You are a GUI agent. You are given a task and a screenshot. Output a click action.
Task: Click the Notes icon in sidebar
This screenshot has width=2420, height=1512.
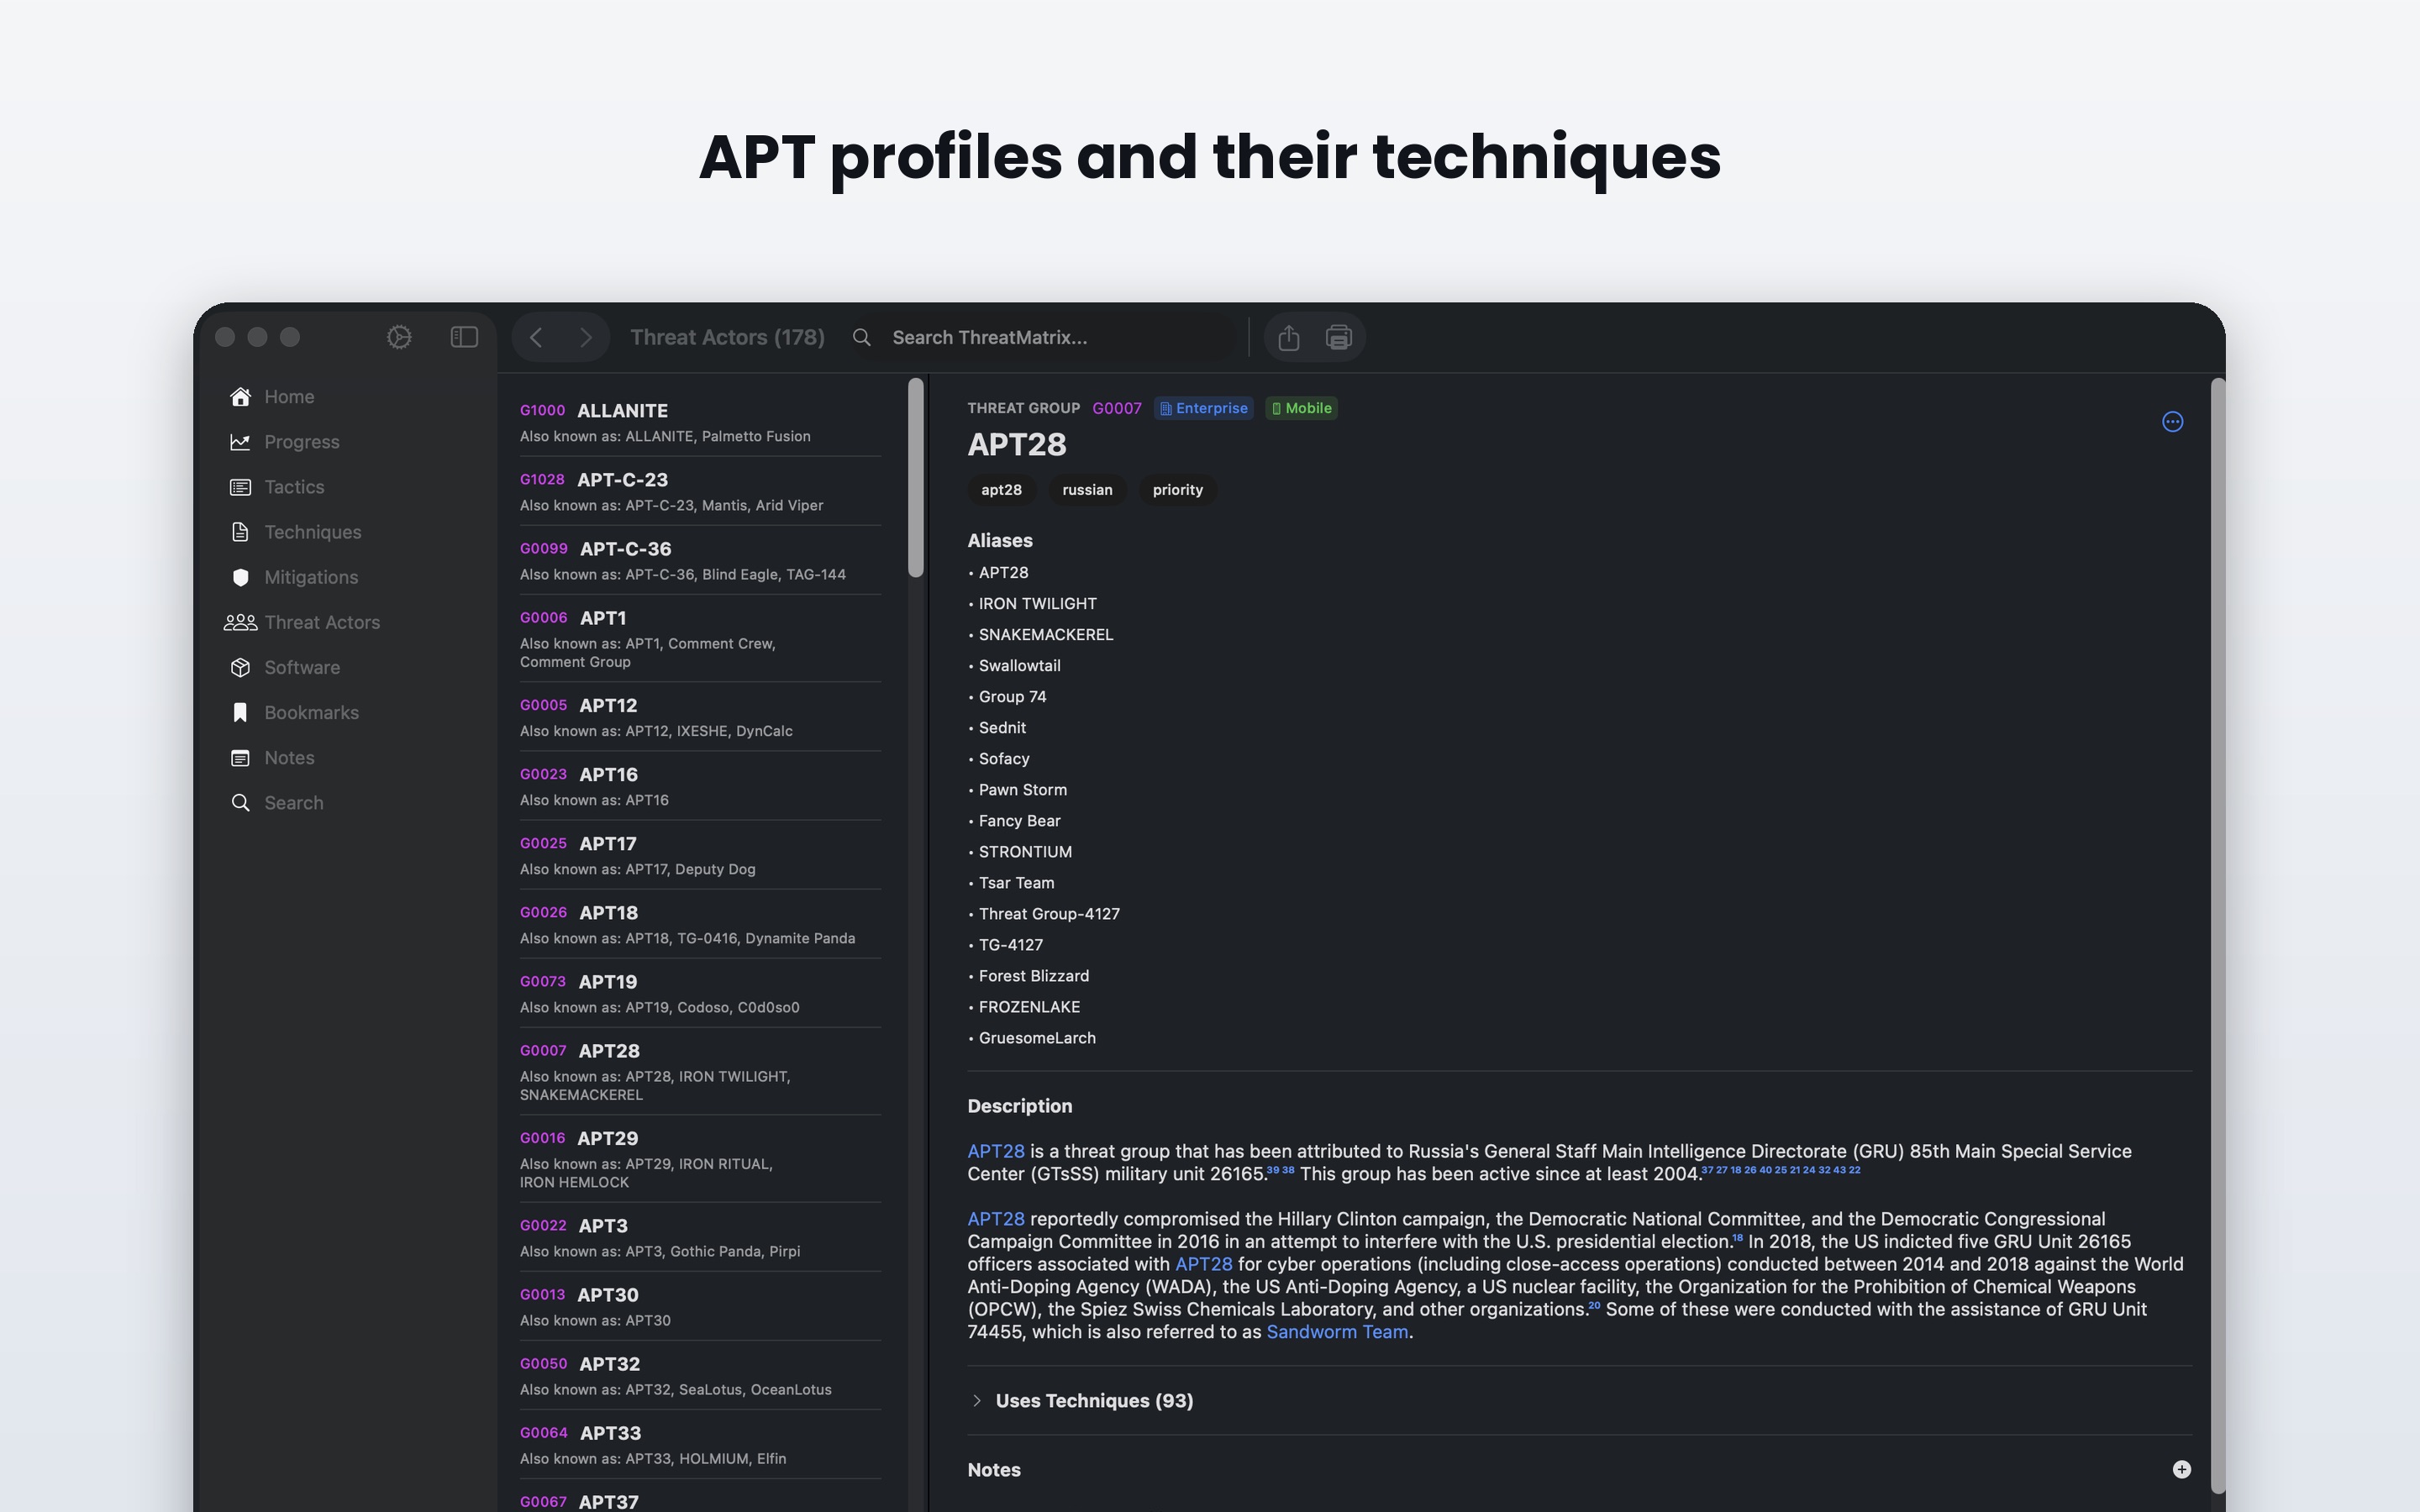[240, 758]
